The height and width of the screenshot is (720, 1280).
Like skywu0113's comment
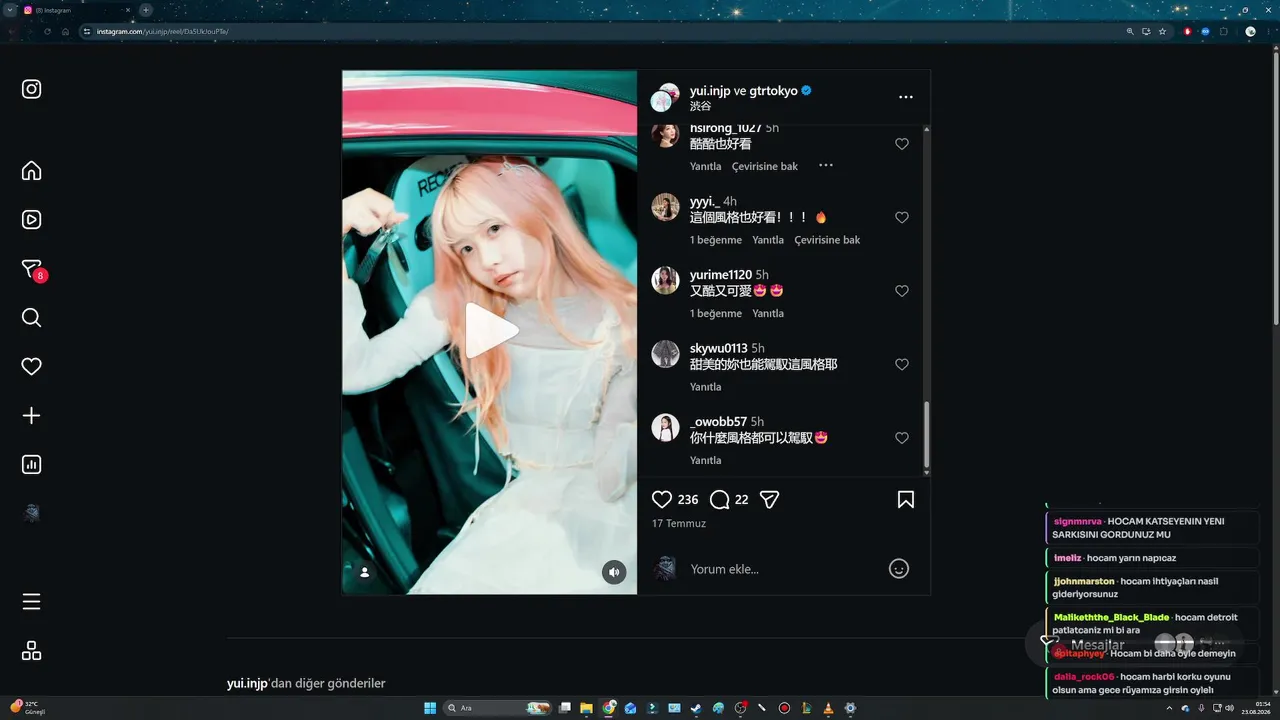pyautogui.click(x=902, y=364)
